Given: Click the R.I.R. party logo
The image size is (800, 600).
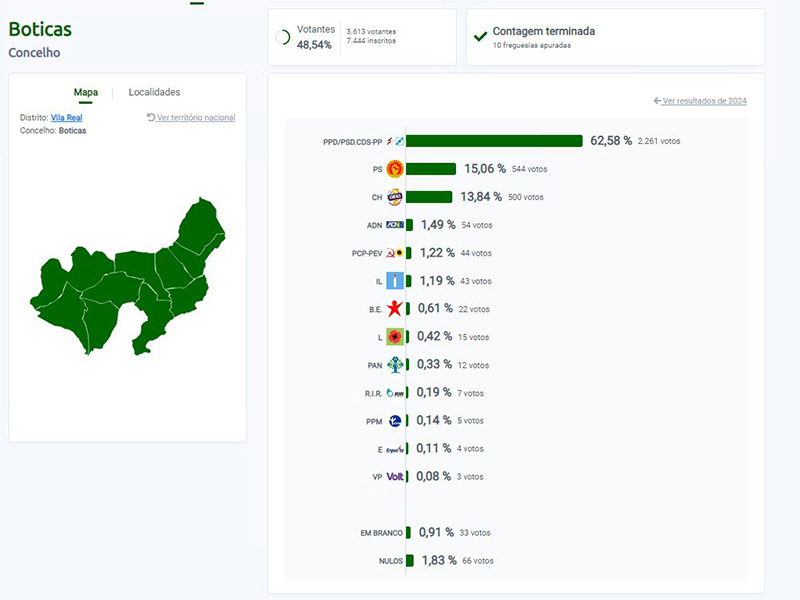Looking at the screenshot, I should [x=395, y=393].
